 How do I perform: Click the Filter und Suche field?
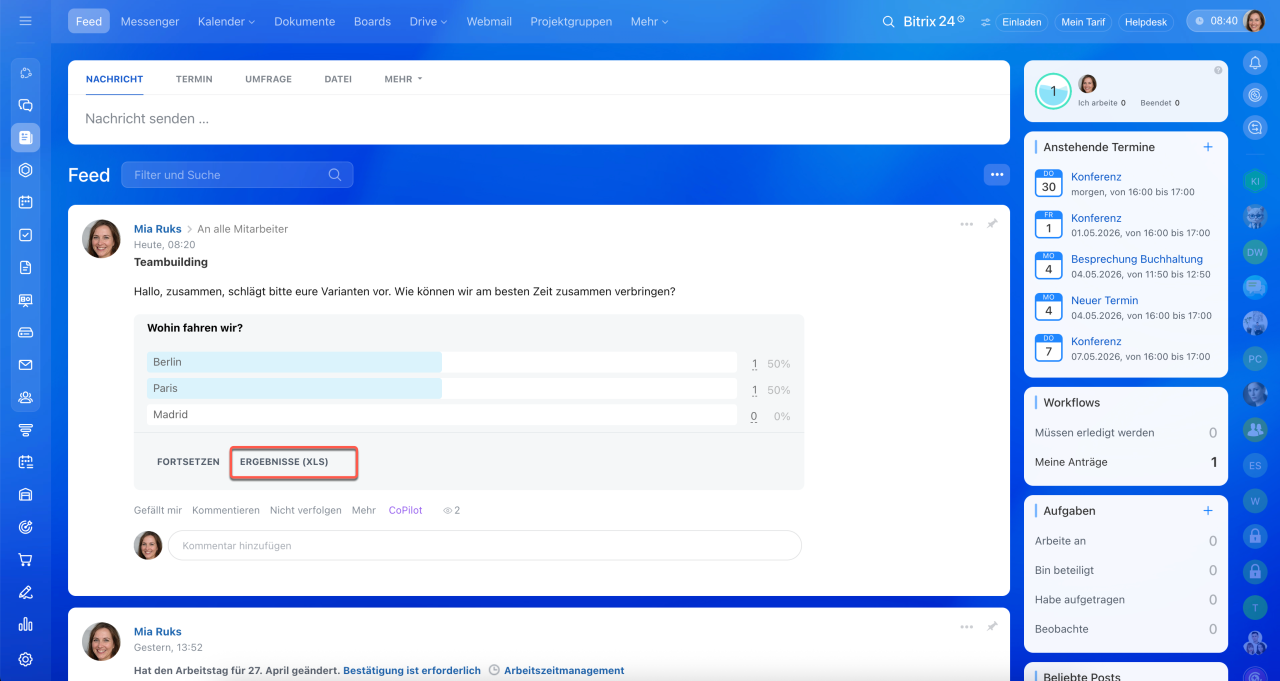pos(230,175)
